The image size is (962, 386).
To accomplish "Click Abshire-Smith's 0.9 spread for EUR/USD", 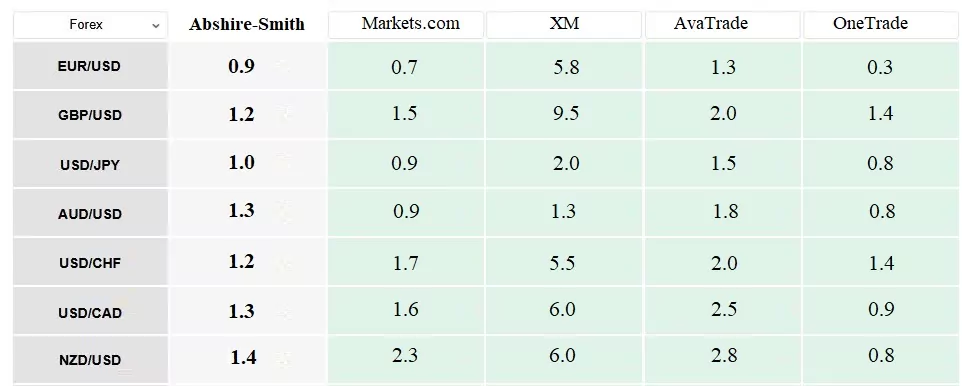I will 241,66.
